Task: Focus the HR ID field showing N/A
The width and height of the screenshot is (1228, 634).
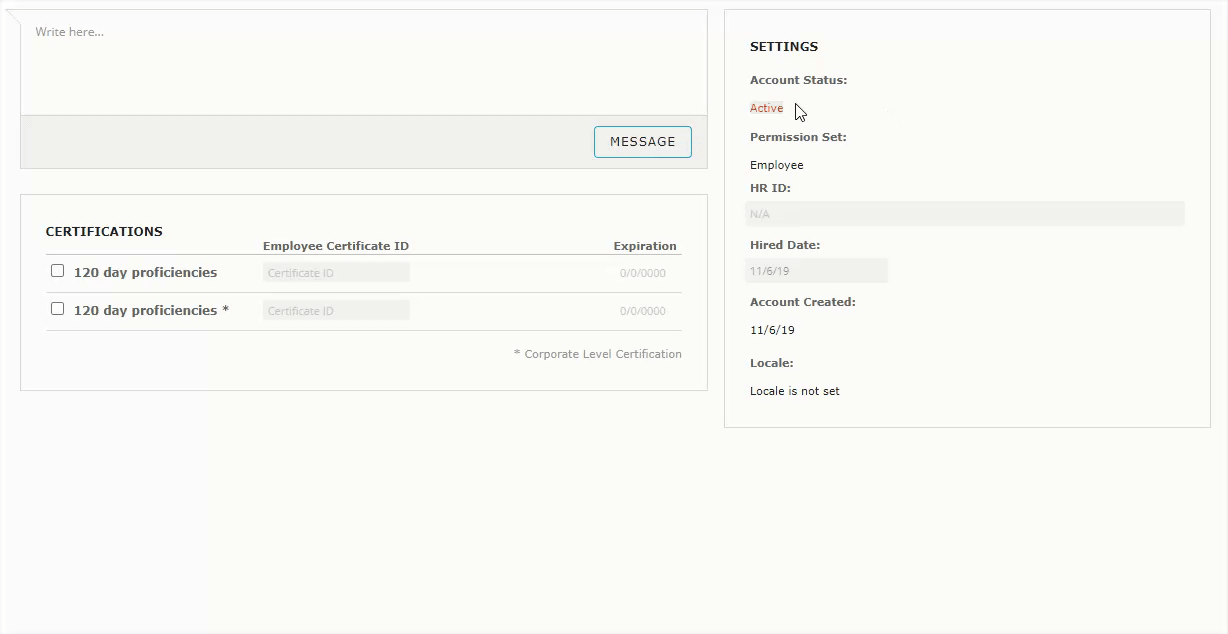Action: click(964, 214)
